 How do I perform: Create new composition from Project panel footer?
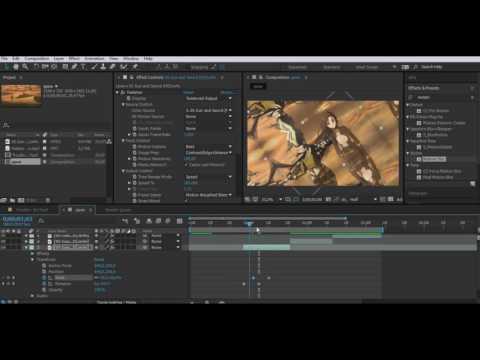[21, 200]
